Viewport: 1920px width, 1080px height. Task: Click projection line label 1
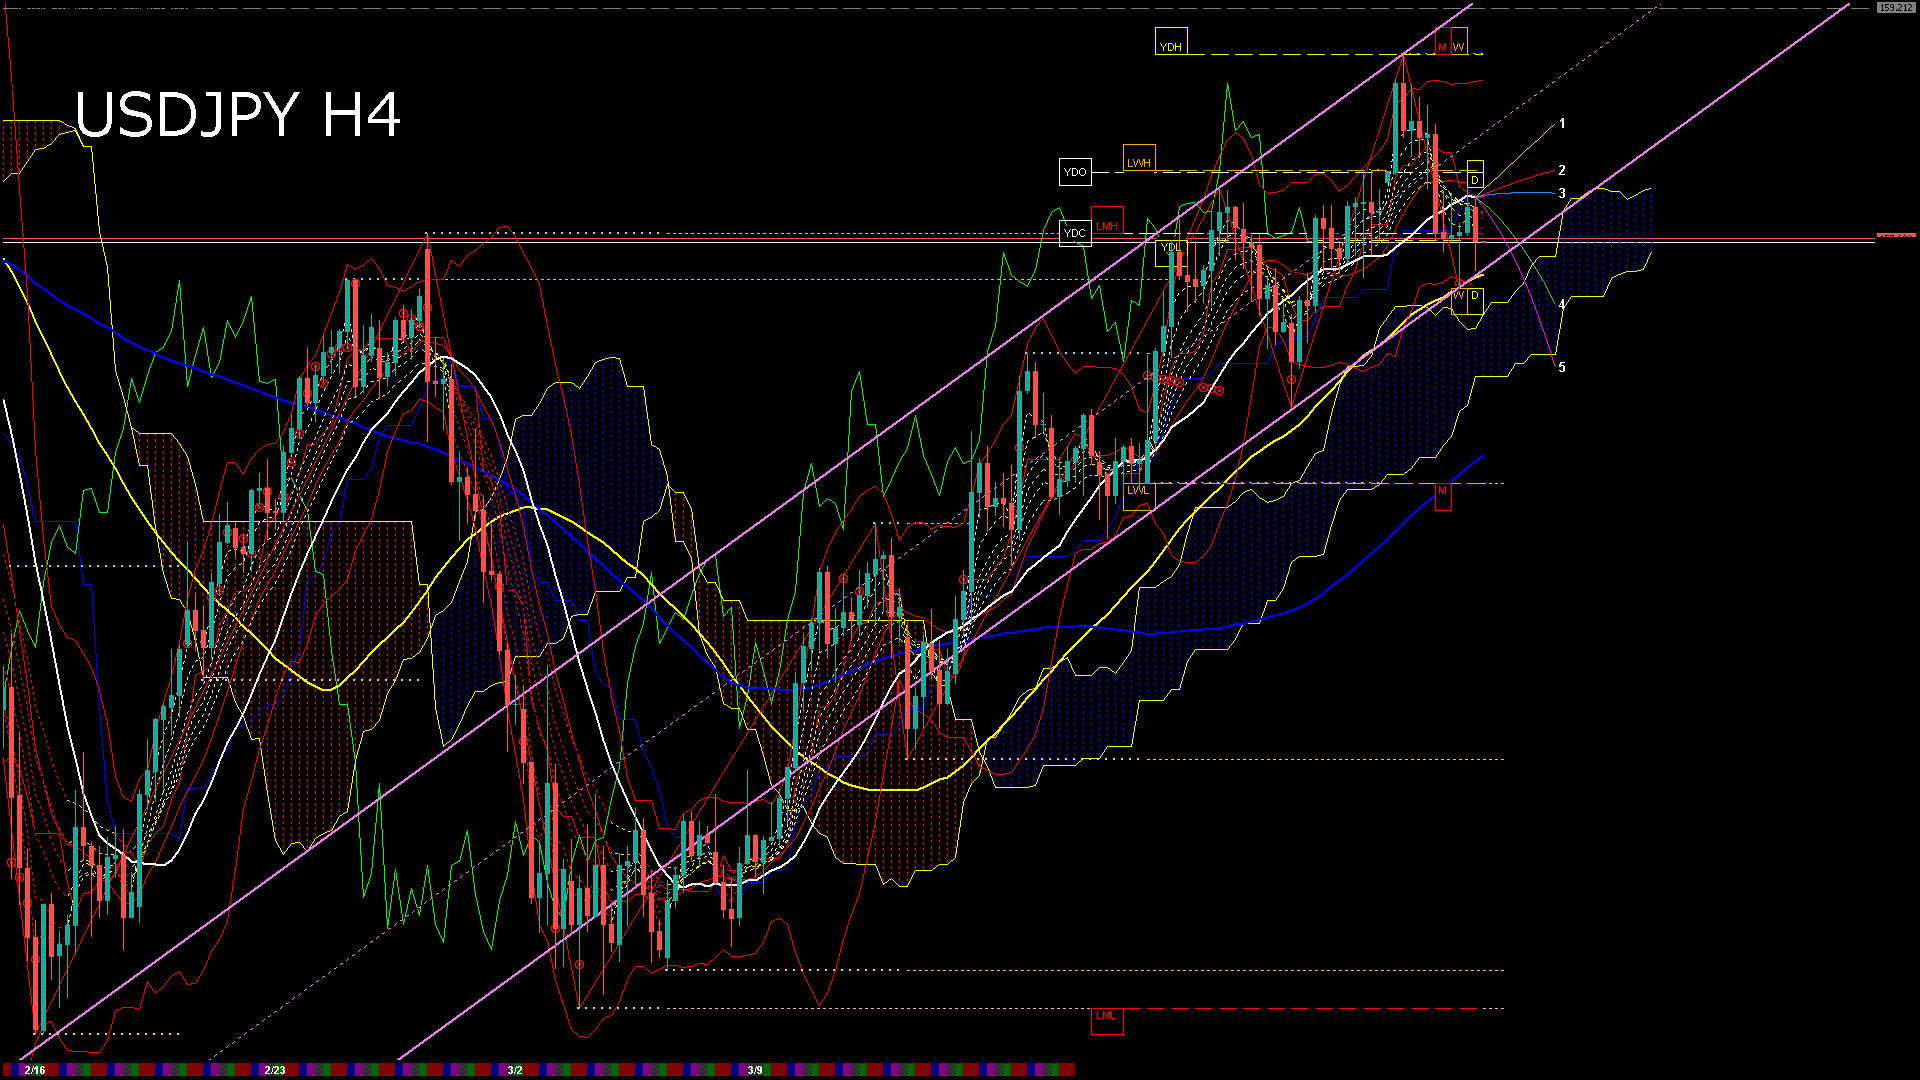(x=1562, y=124)
